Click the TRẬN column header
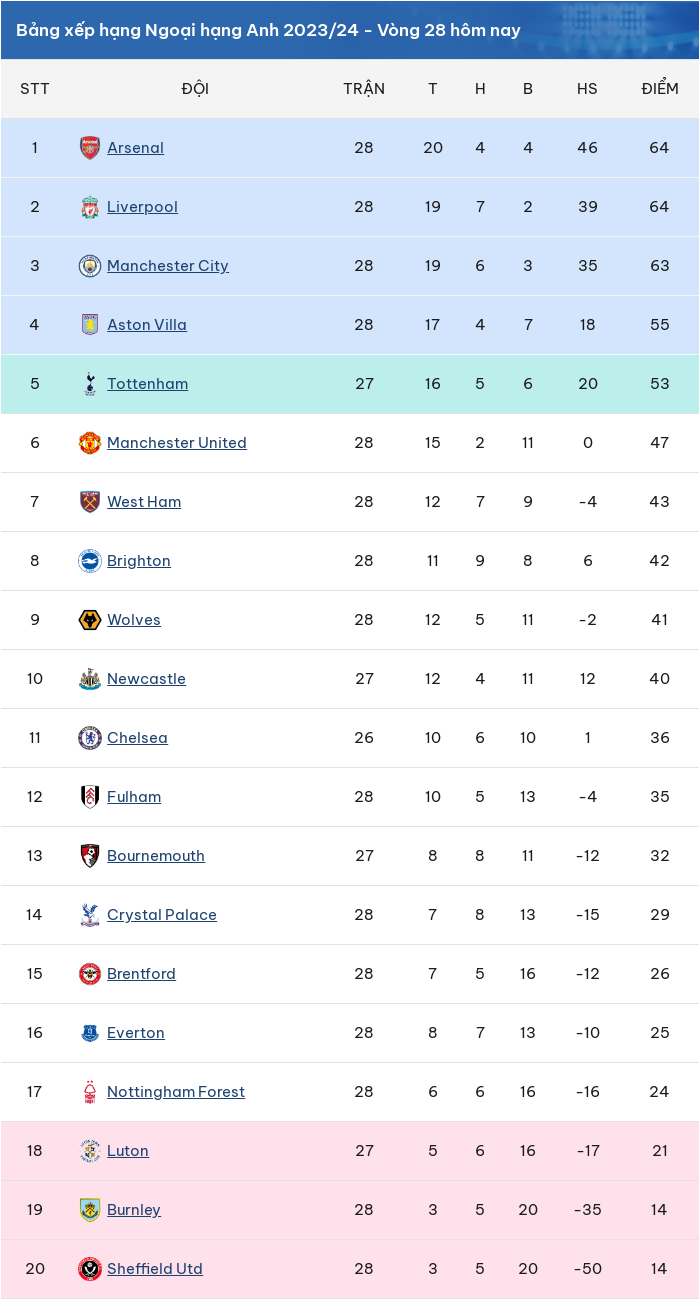 click(x=364, y=88)
